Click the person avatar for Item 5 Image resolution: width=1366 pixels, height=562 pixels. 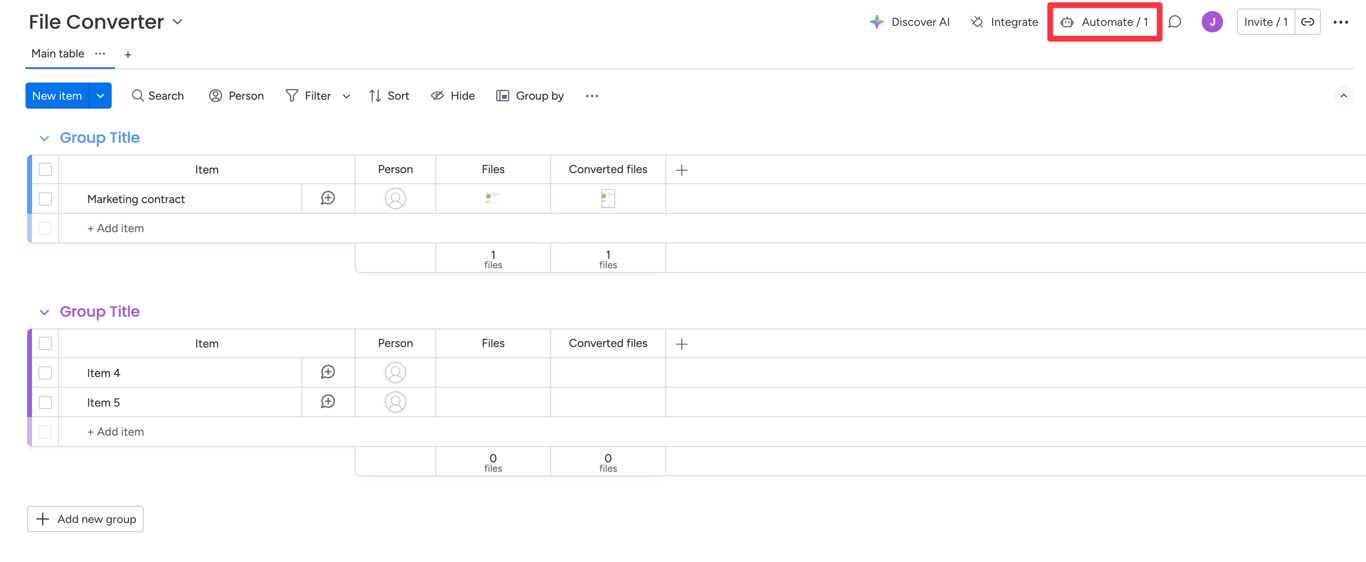(395, 402)
